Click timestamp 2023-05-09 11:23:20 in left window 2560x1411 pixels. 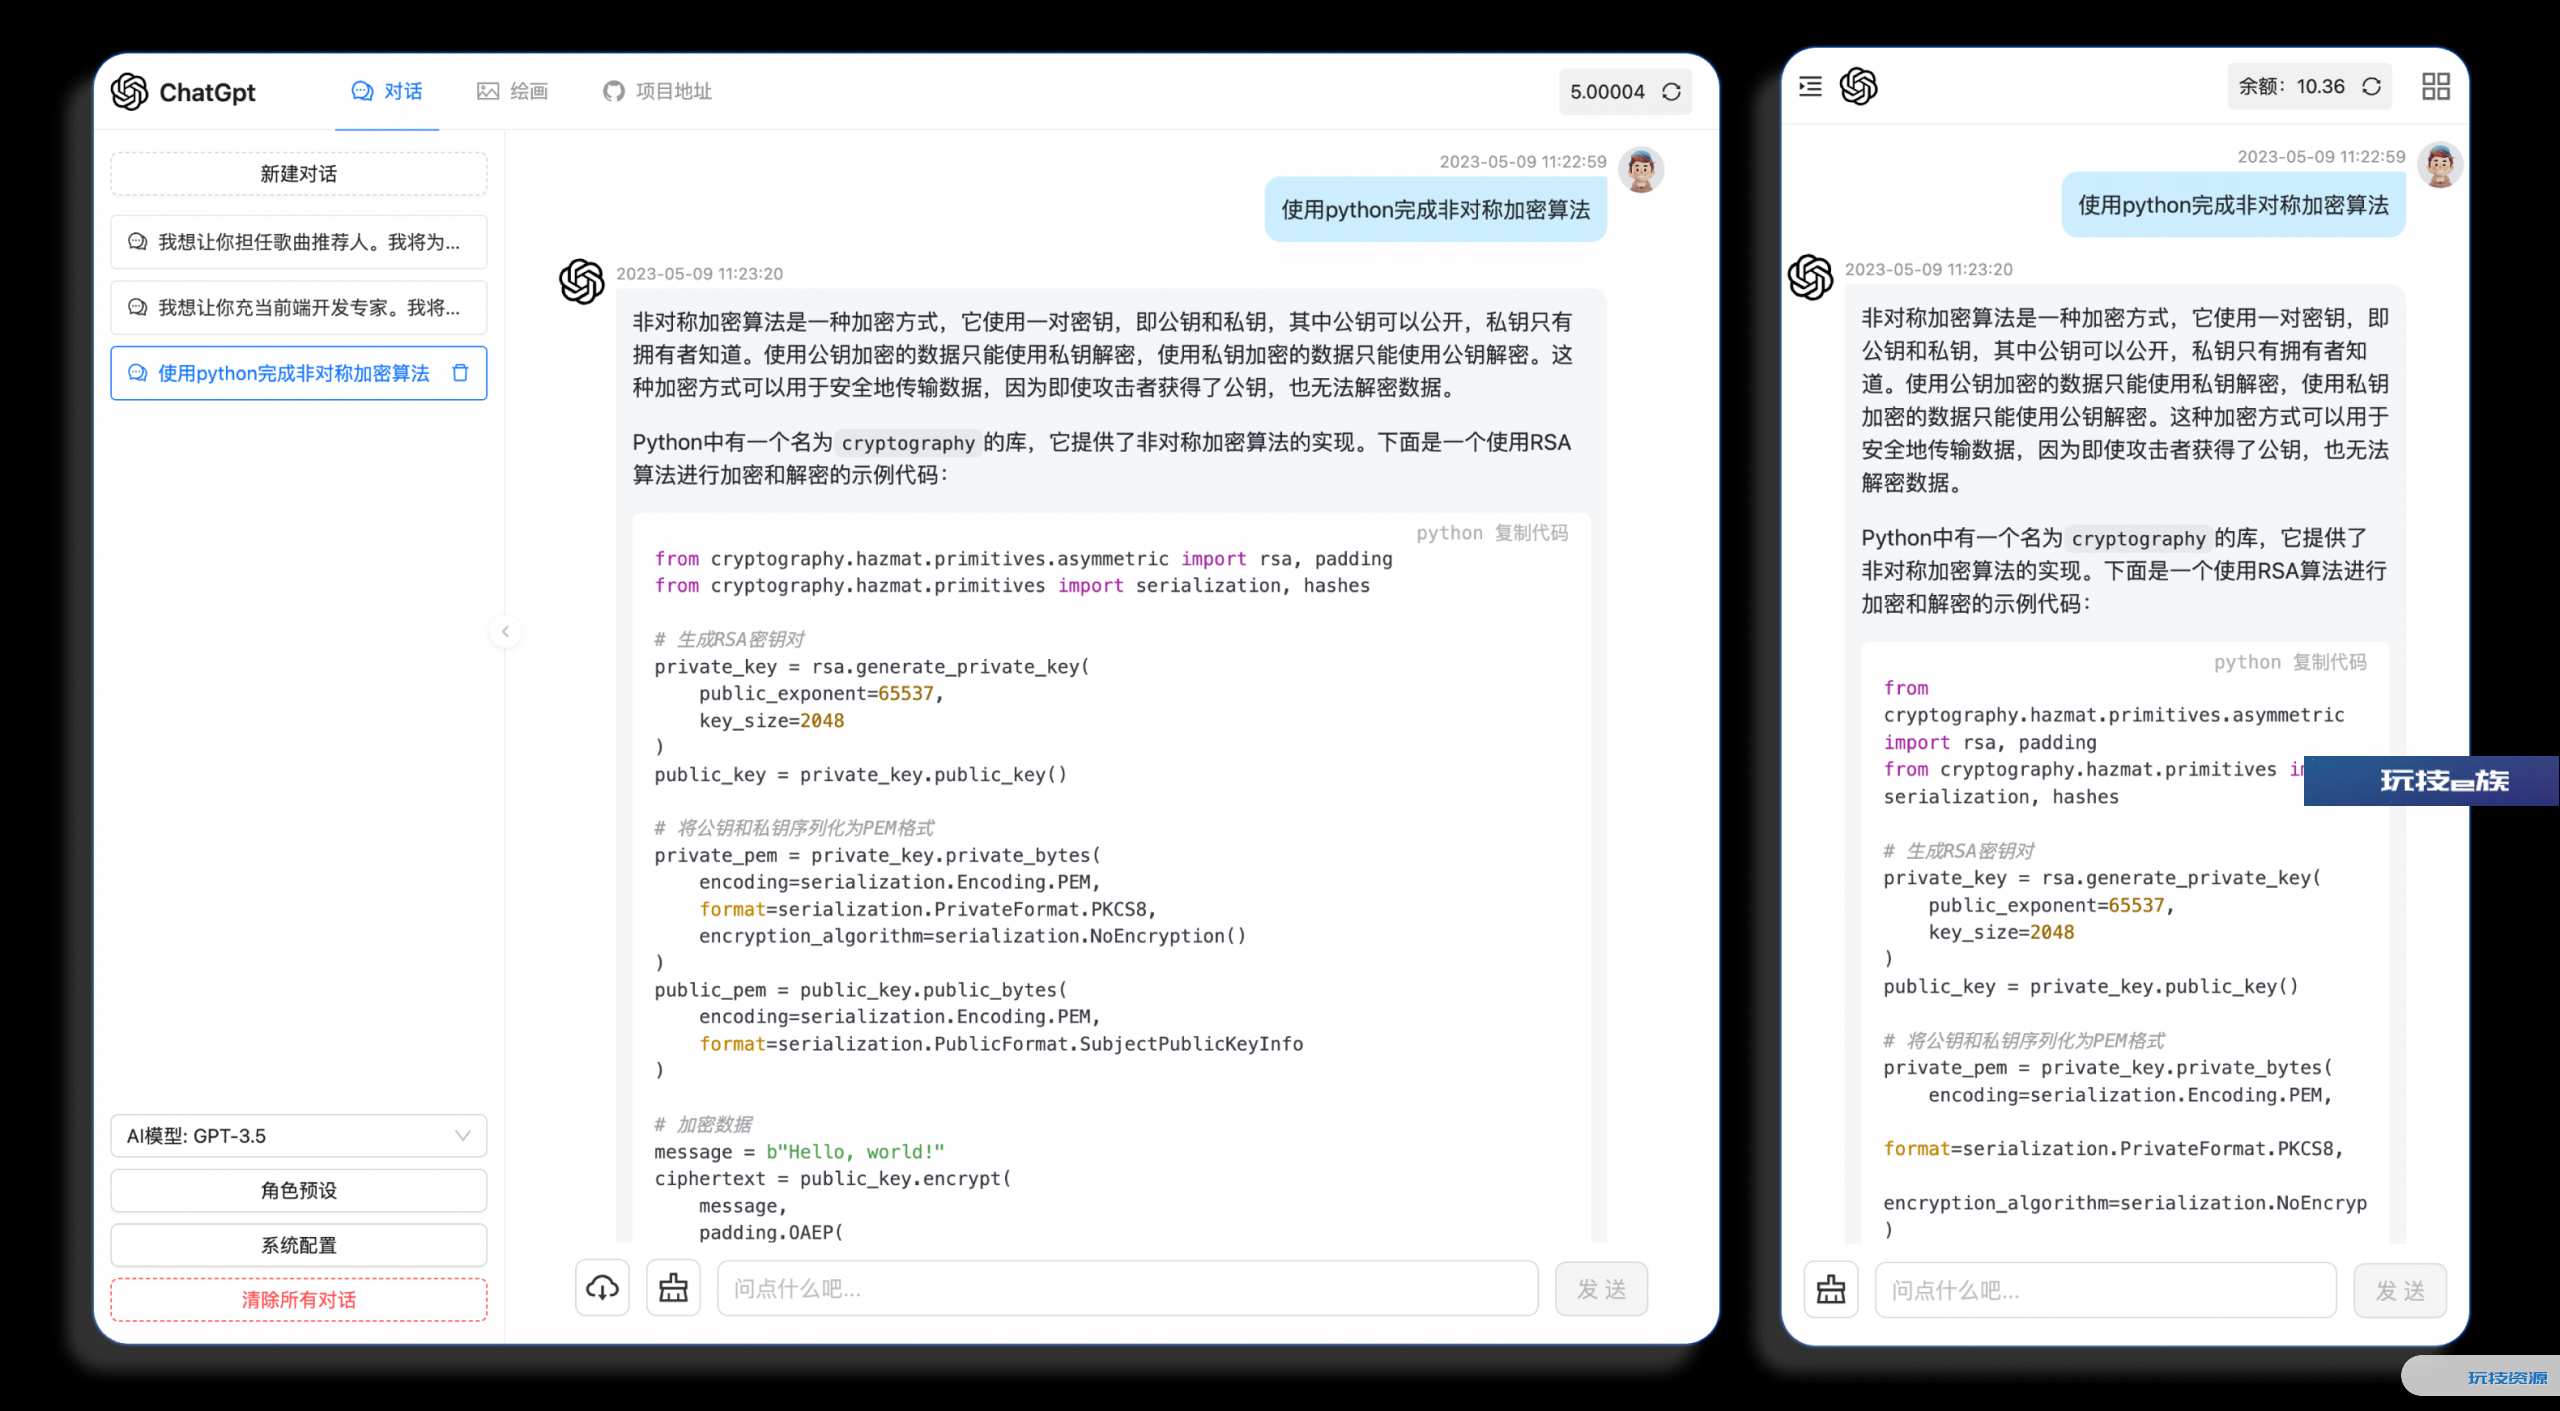699,274
